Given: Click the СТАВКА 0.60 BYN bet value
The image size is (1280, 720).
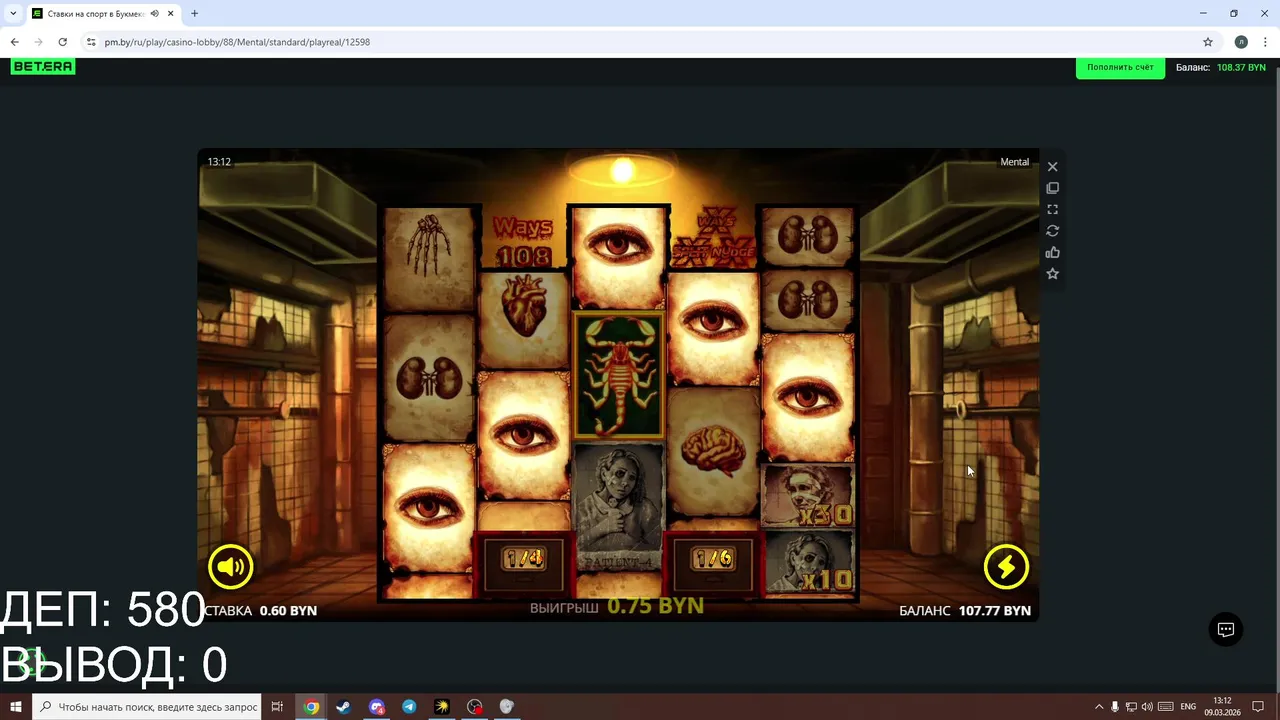Looking at the screenshot, I should pyautogui.click(x=260, y=610).
